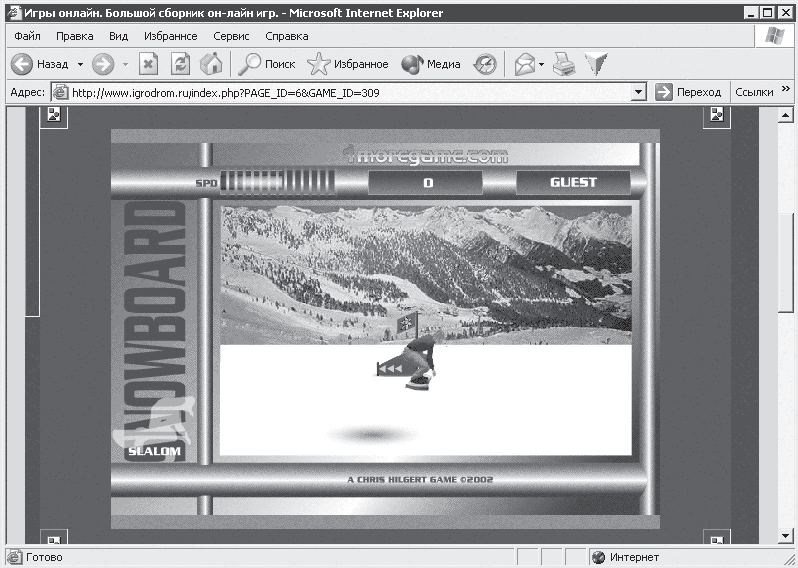Refresh the page using the toolbar icon
Screen dimensions: 798x568
[x=180, y=64]
